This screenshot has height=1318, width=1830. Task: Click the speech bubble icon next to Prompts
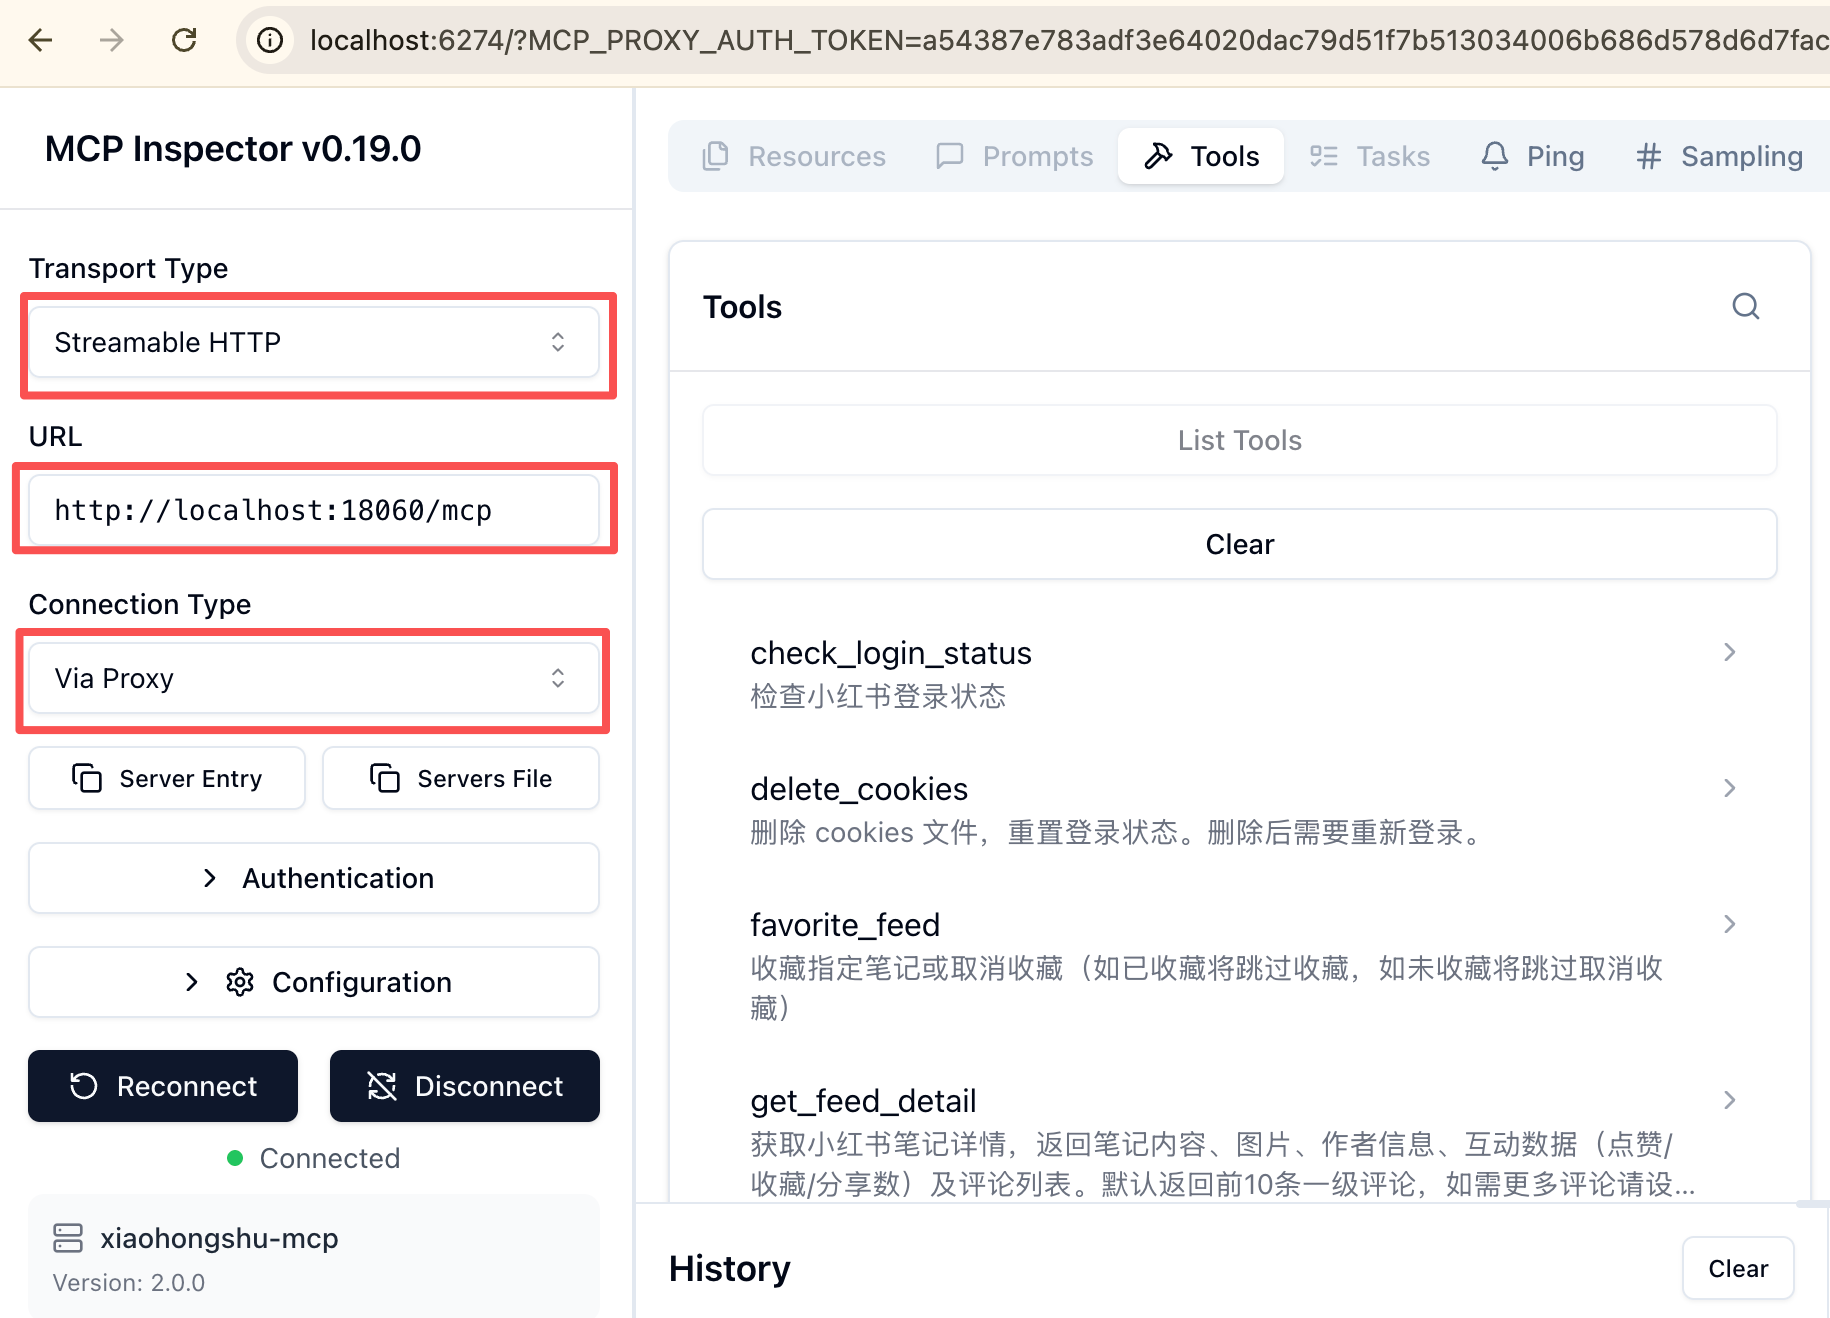[x=950, y=156]
